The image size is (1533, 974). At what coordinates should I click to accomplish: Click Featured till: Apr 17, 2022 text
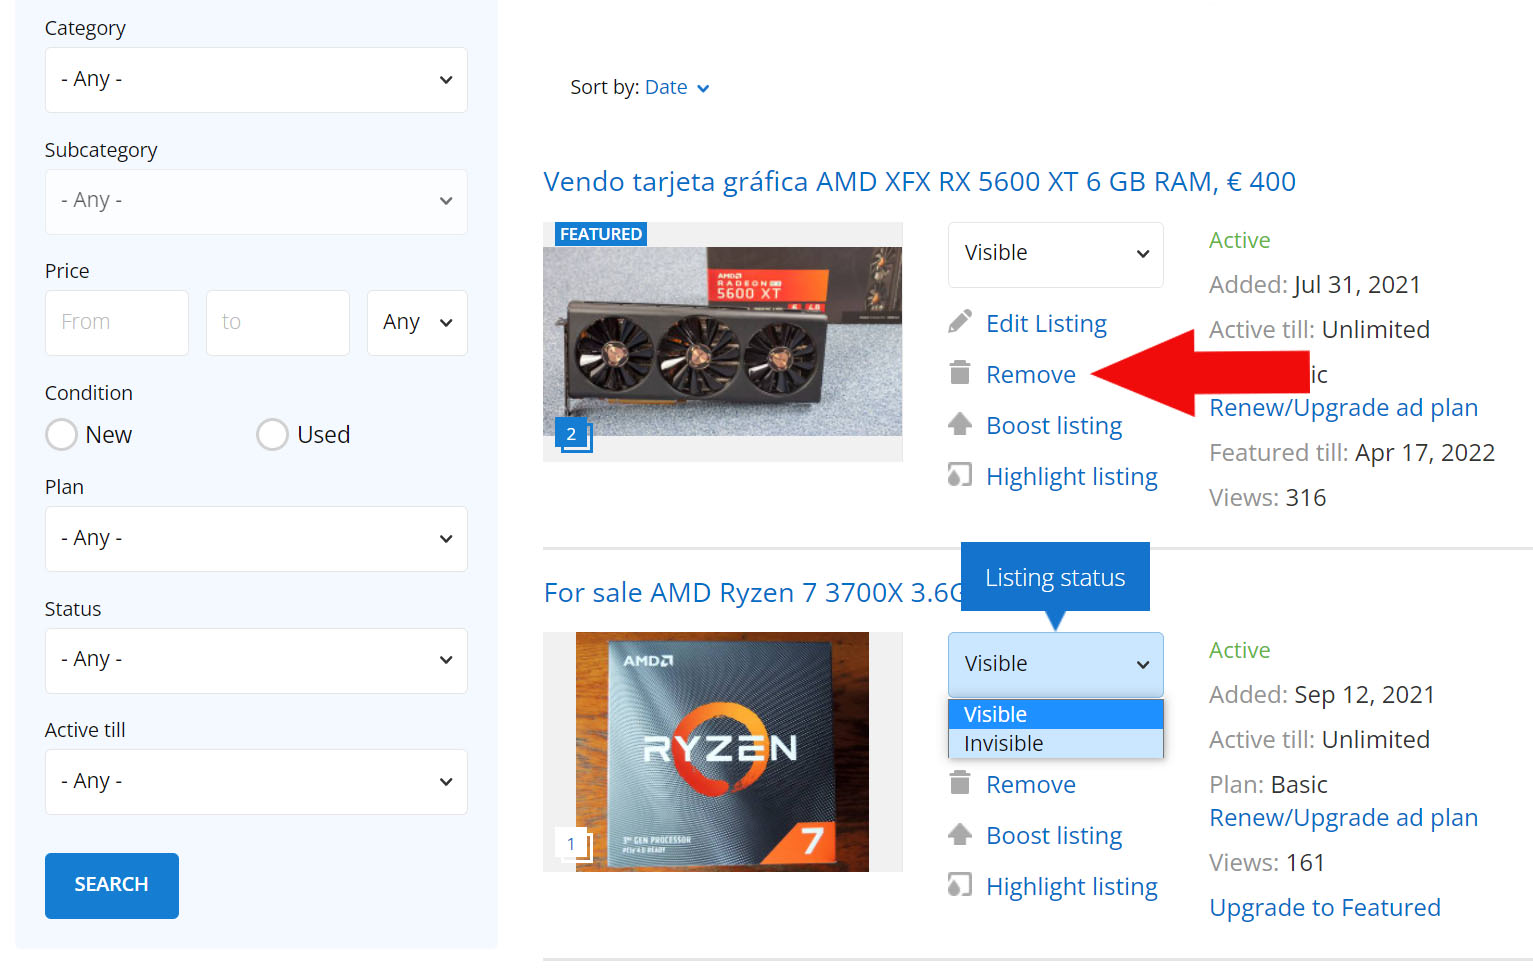pos(1352,452)
